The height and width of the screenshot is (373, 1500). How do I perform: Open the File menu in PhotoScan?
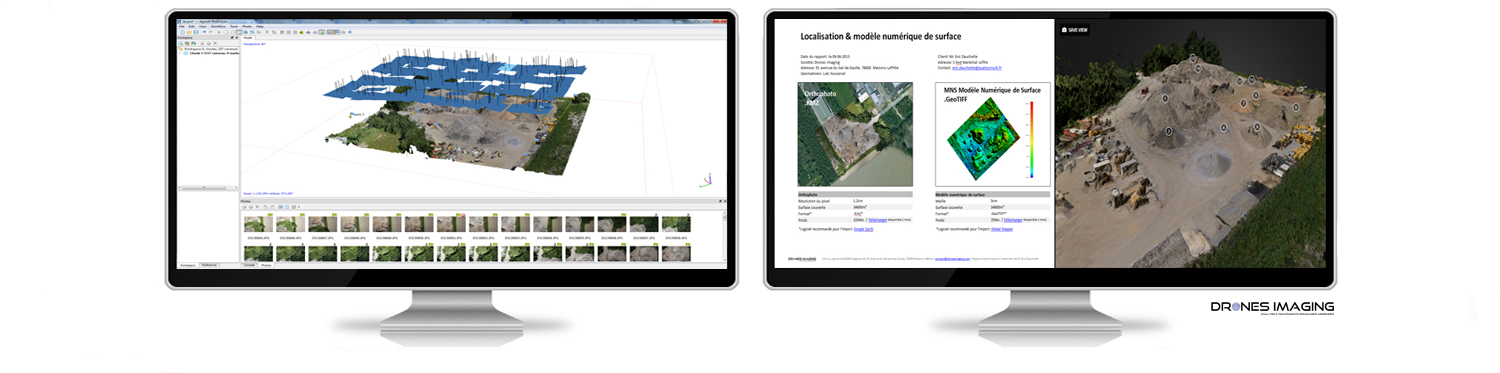[181, 27]
